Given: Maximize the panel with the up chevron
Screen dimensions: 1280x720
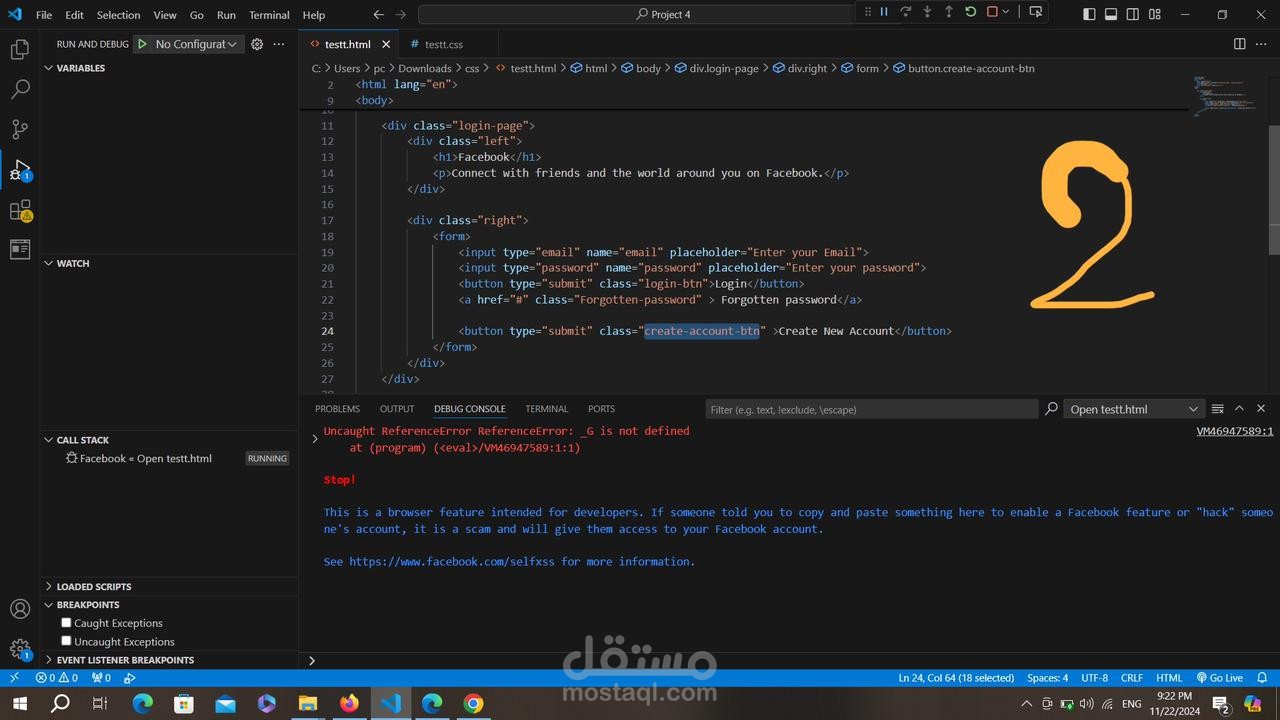Looking at the screenshot, I should [1239, 408].
